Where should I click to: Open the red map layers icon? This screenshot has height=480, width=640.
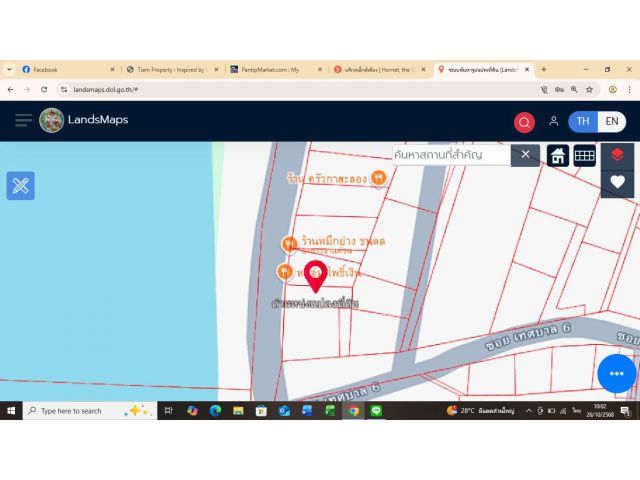617,154
